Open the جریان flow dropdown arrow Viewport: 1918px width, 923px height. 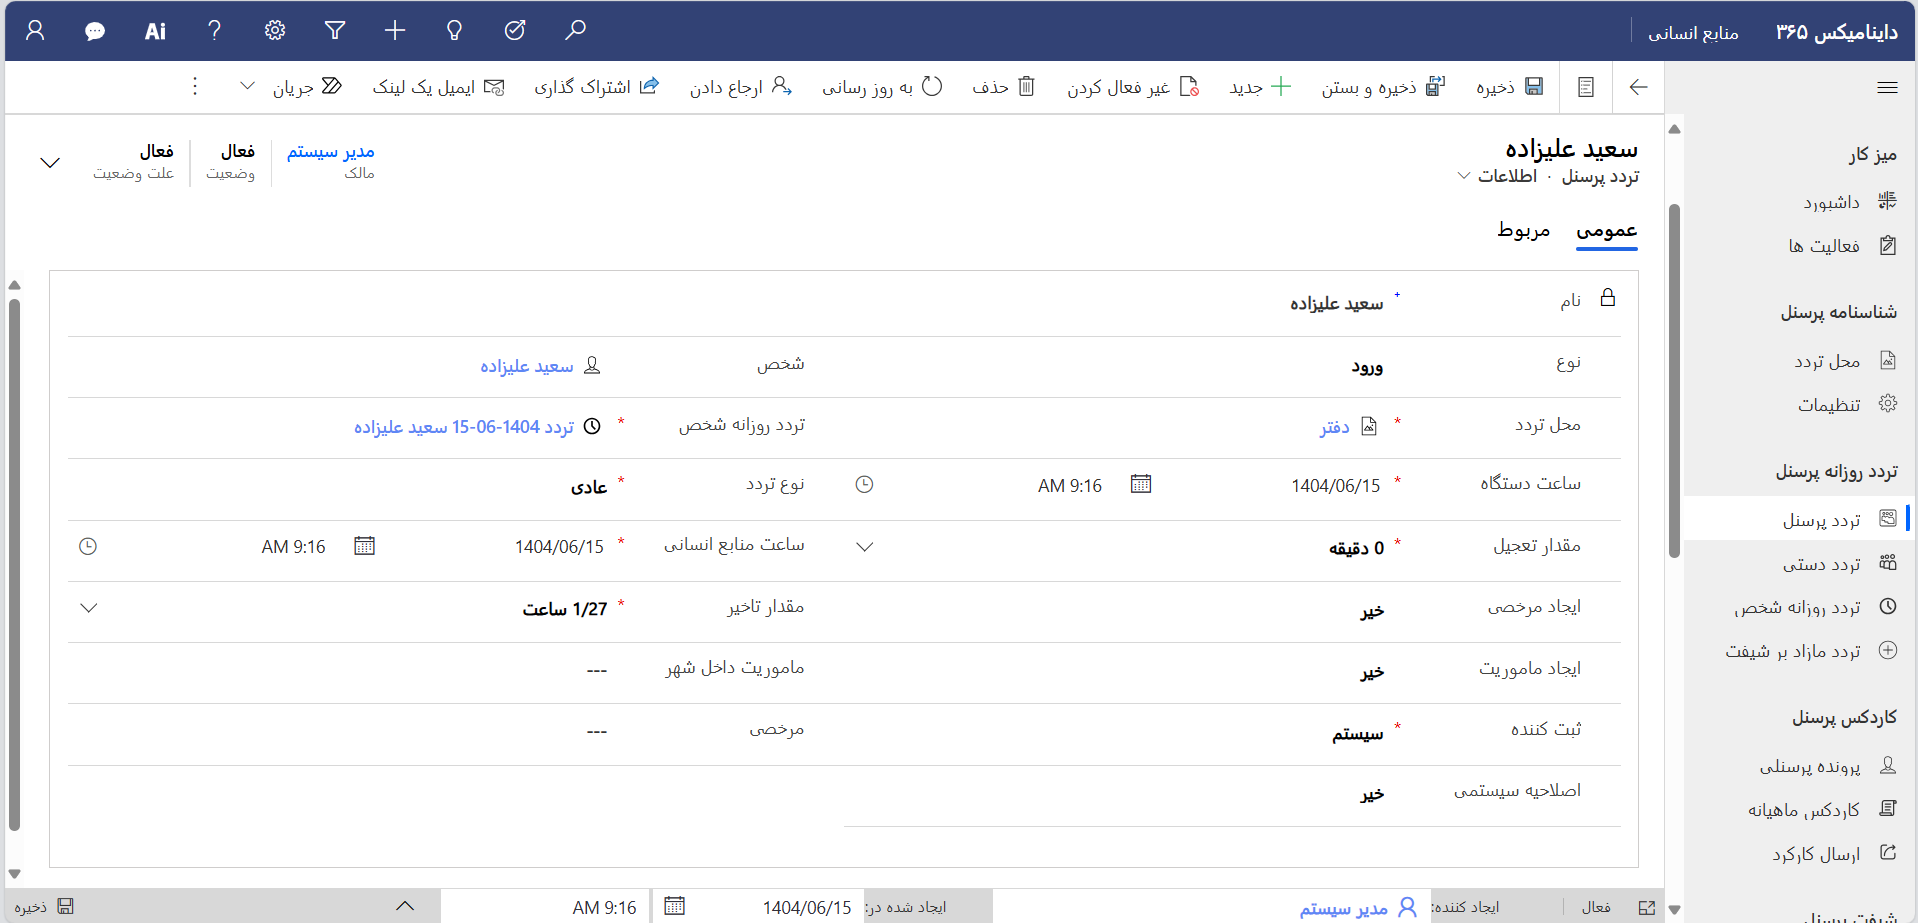click(247, 86)
